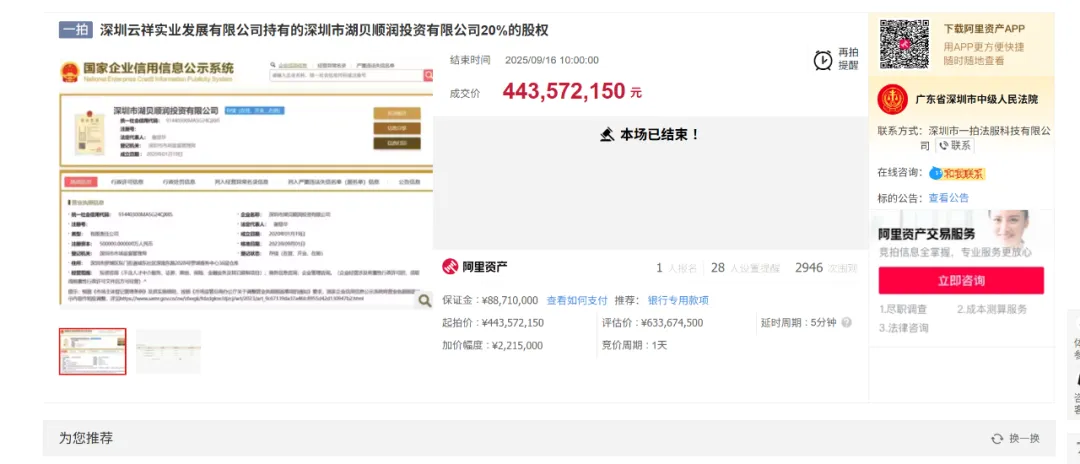Click the appraisal value ¥633,674,500

click(x=672, y=323)
